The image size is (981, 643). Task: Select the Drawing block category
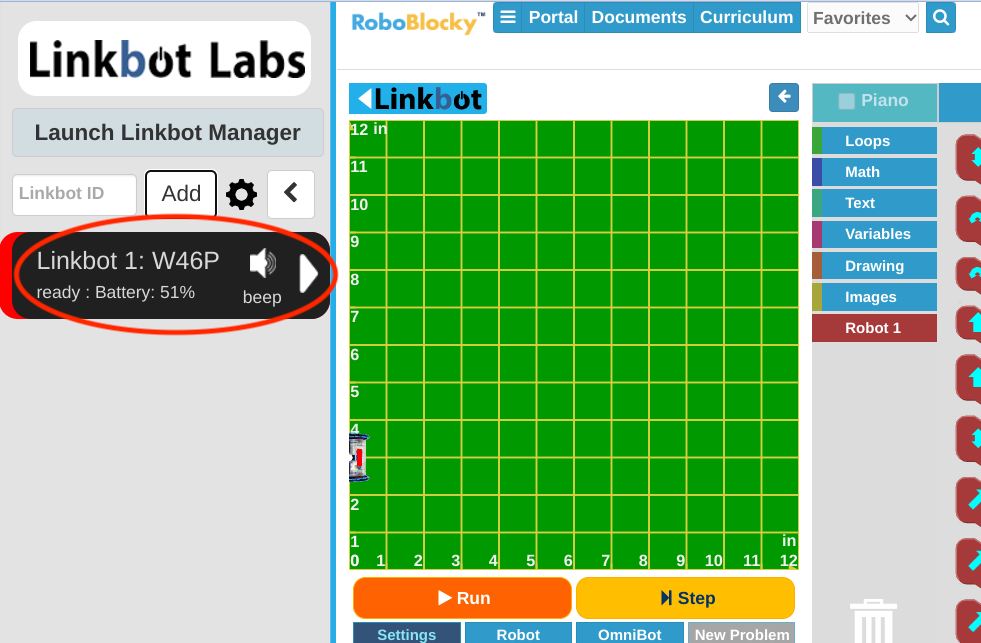[x=875, y=266]
